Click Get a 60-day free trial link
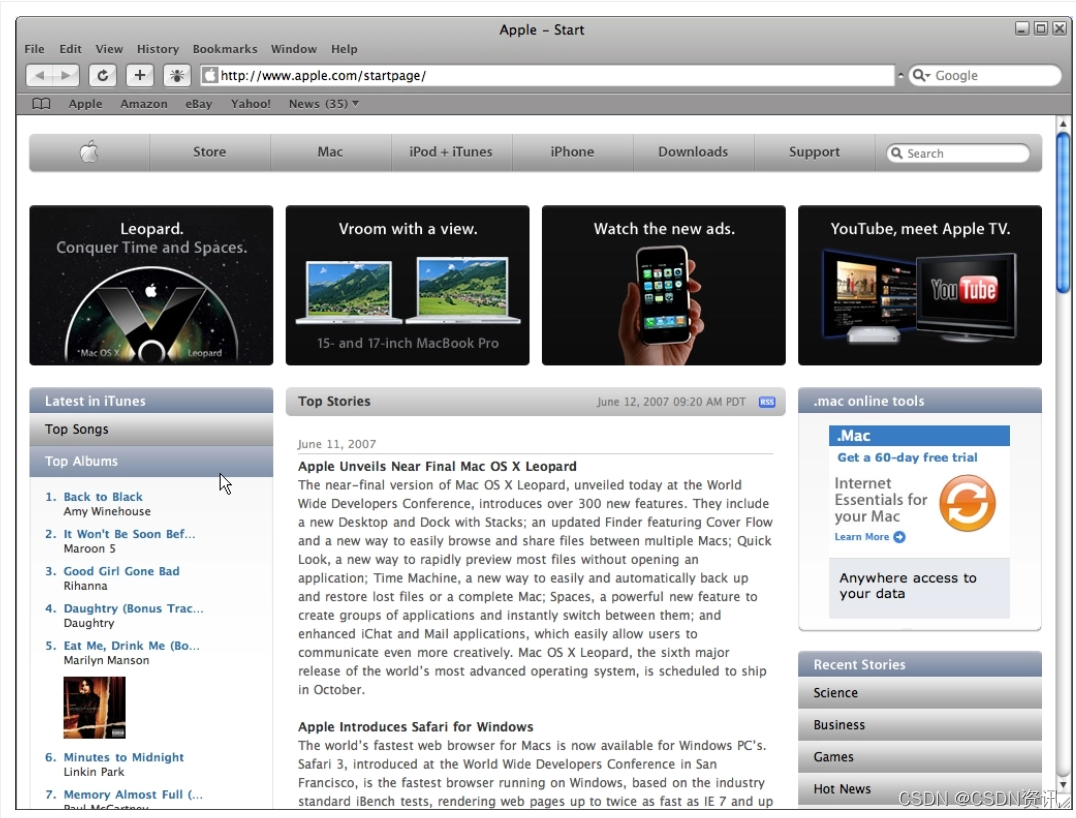The width and height of the screenshot is (1076, 818). pyautogui.click(x=907, y=458)
